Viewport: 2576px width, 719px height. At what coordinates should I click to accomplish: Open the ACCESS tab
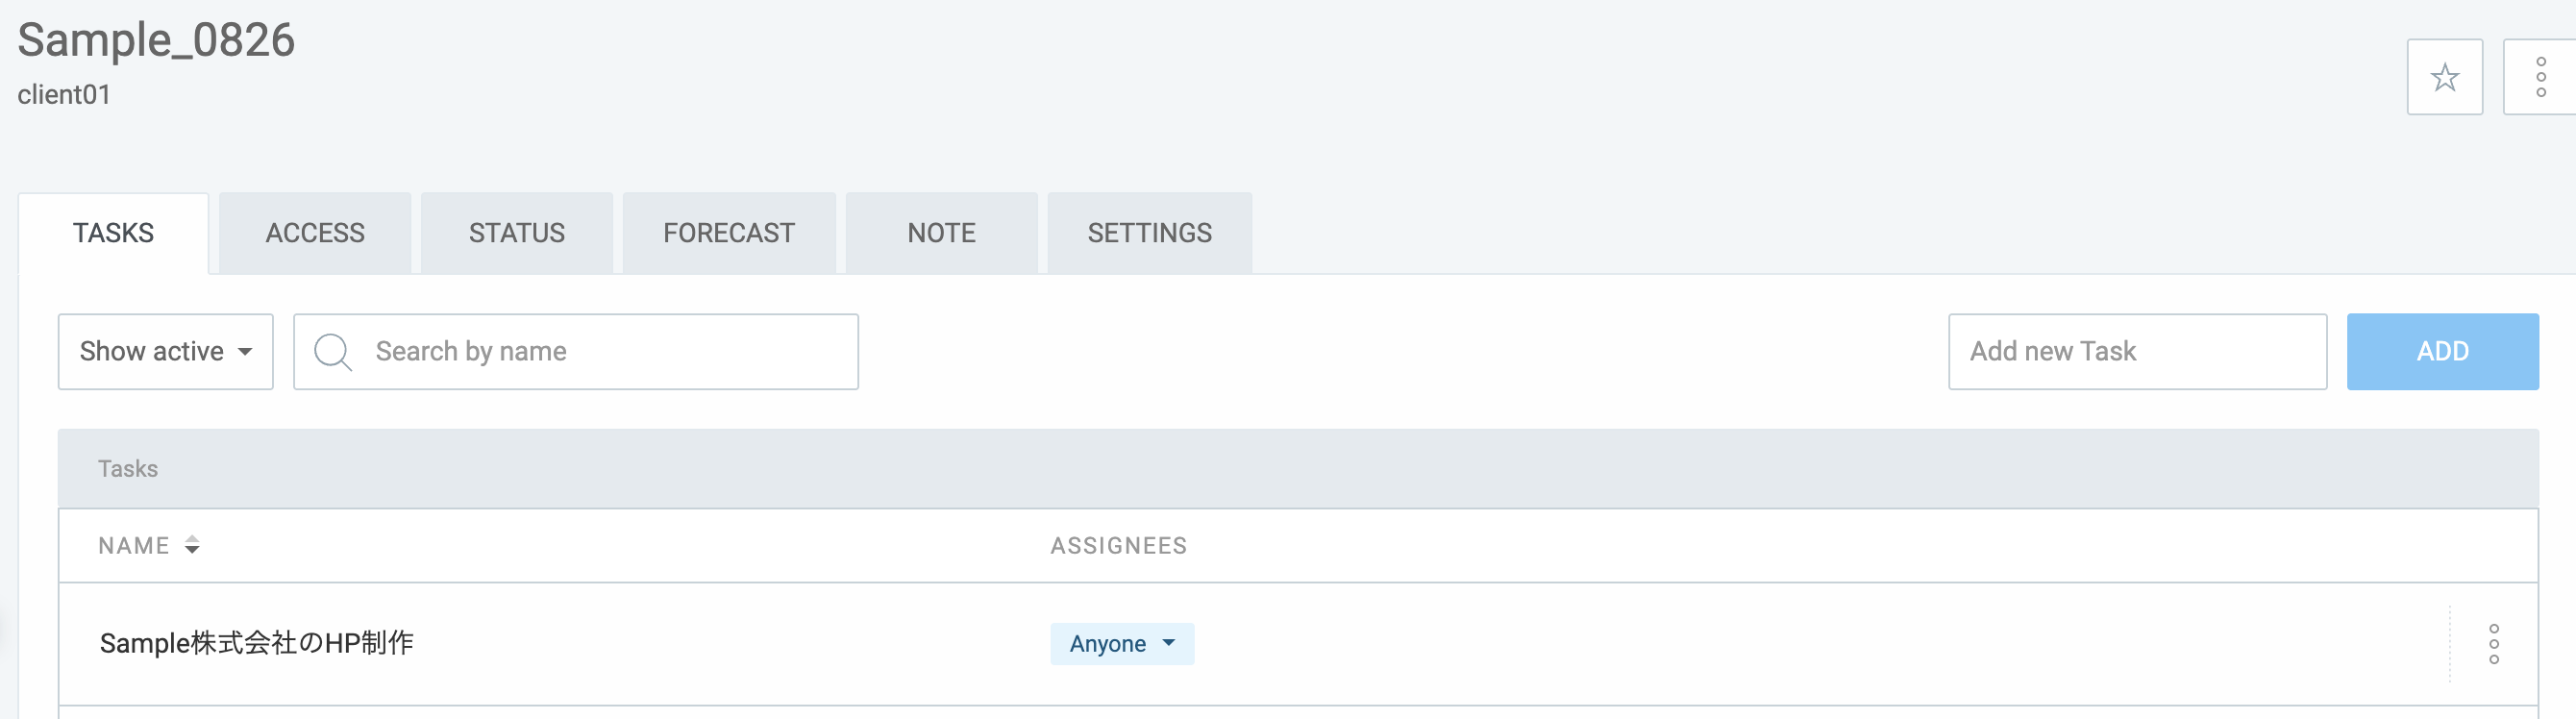click(x=315, y=233)
